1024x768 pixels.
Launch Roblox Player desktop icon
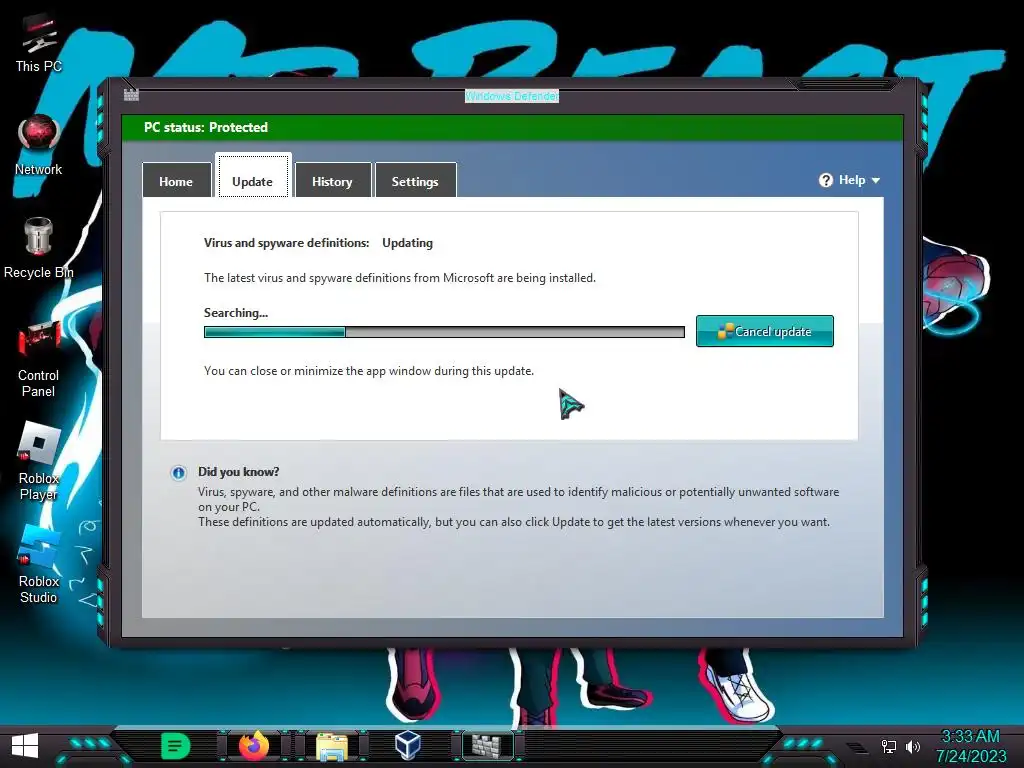click(x=39, y=462)
